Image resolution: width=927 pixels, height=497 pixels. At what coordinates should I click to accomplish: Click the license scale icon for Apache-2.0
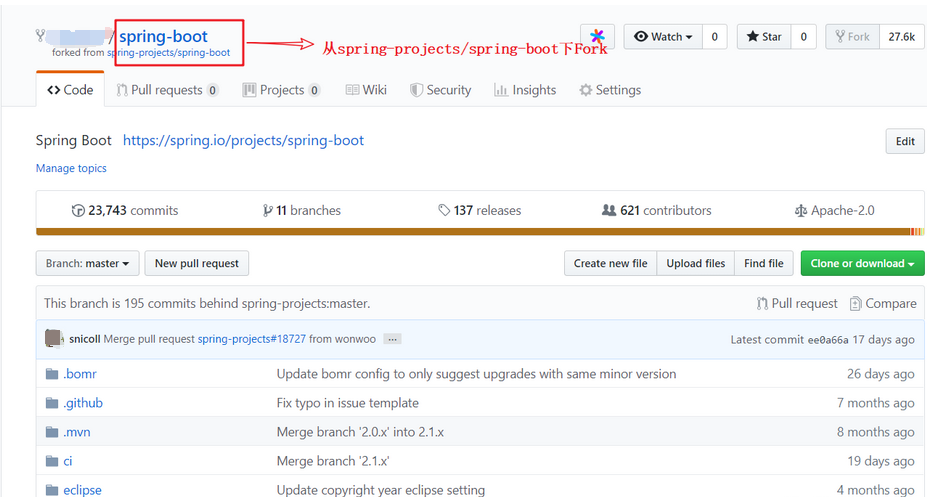point(800,210)
